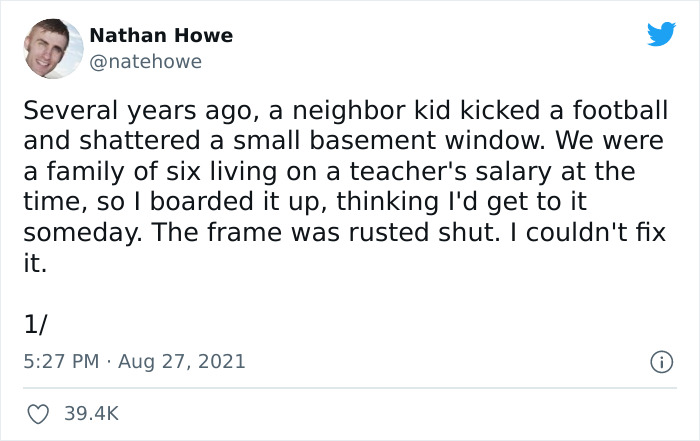The image size is (700, 441).
Task: Like the tweet with the heart icon
Action: [39, 412]
